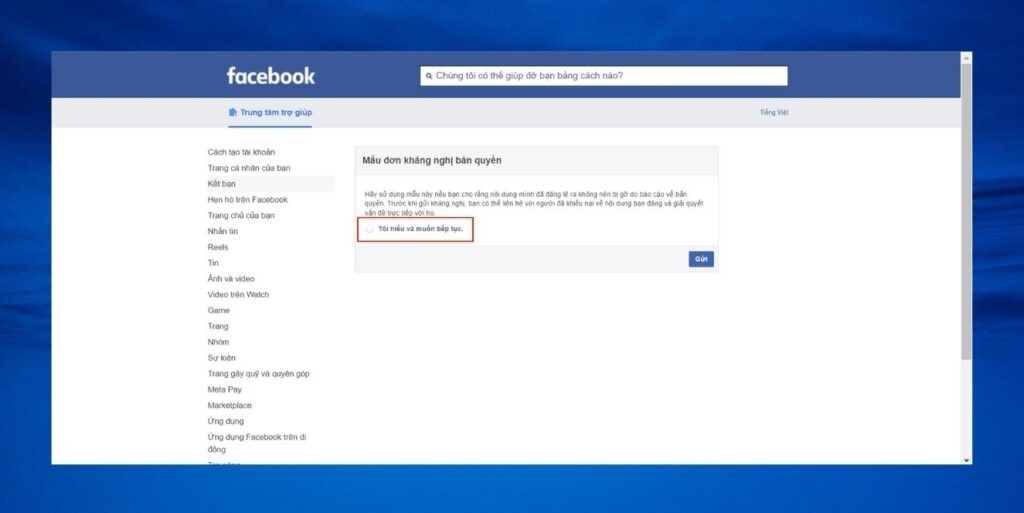Go to 'Hẹn hò trên Facebook' topic

[247, 200]
